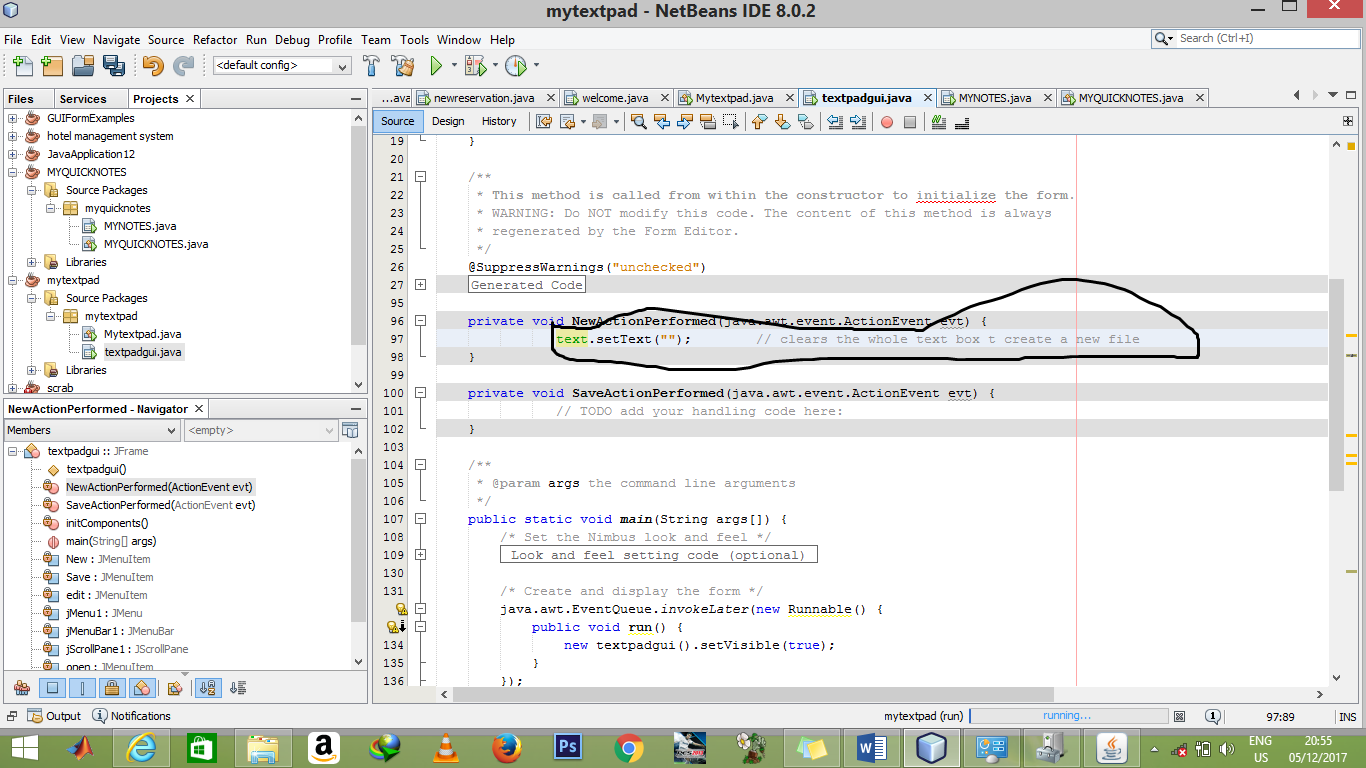Click the Save All disks icon

coord(113,66)
